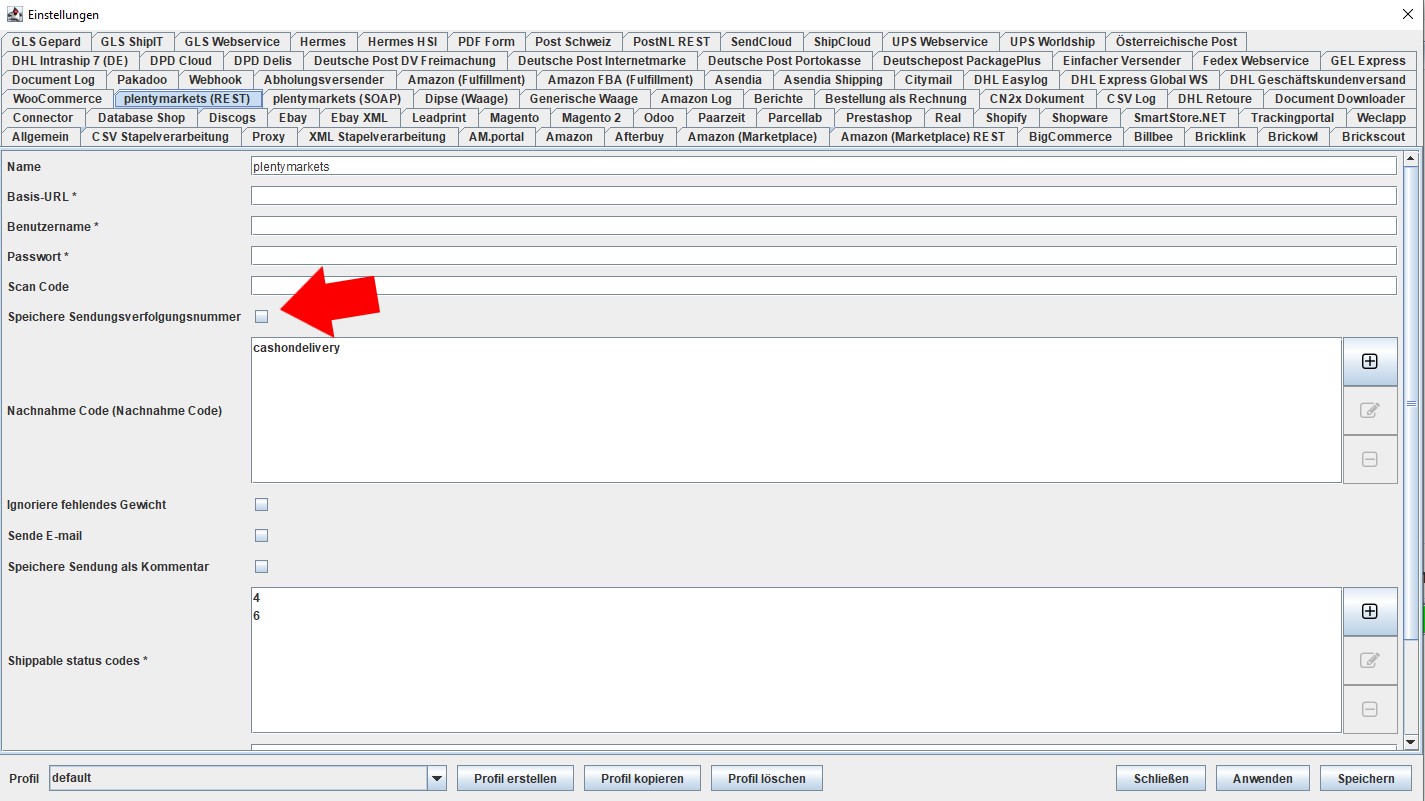Open the Document Downloader tab

pyautogui.click(x=1339, y=99)
